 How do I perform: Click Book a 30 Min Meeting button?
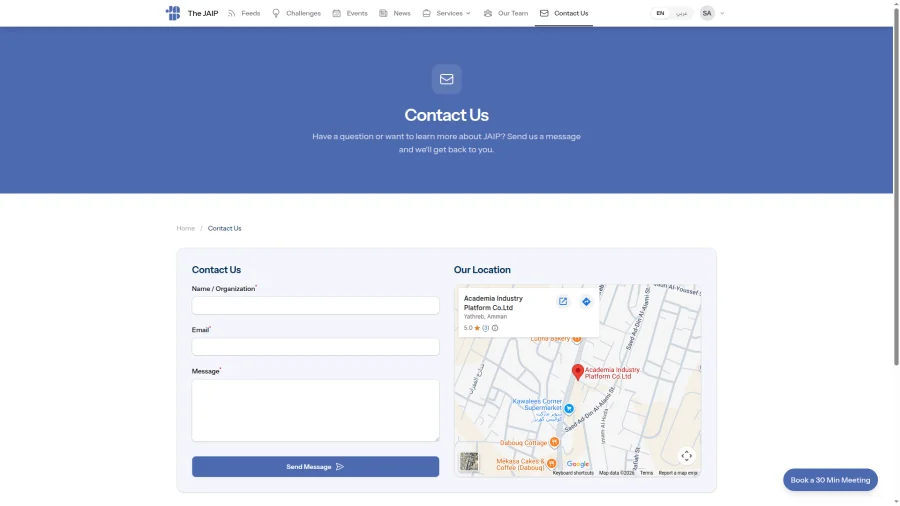click(x=830, y=480)
